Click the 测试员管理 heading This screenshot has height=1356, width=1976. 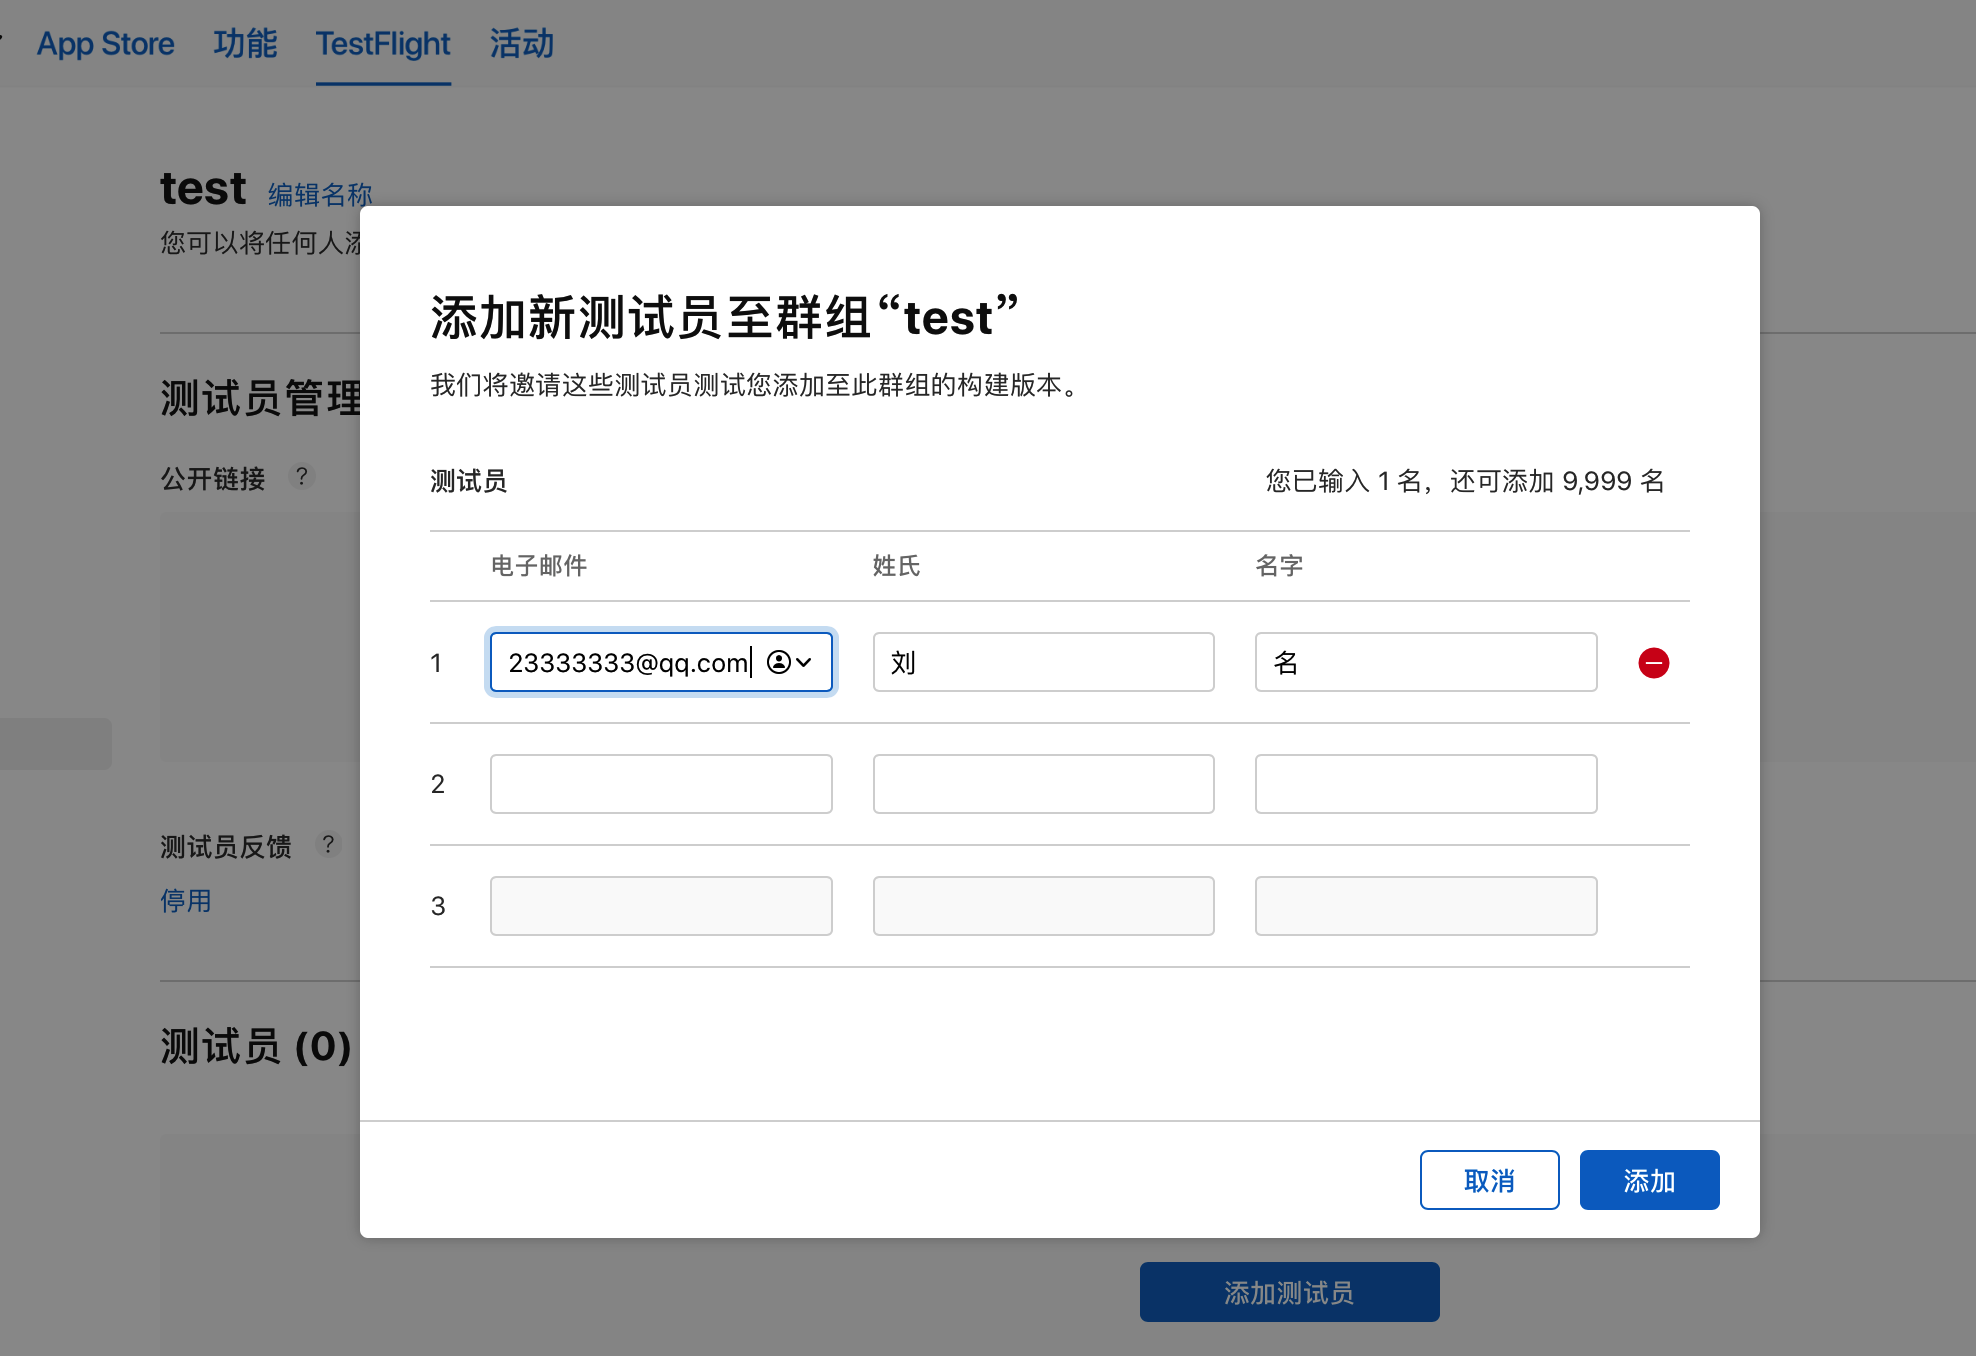pos(260,398)
